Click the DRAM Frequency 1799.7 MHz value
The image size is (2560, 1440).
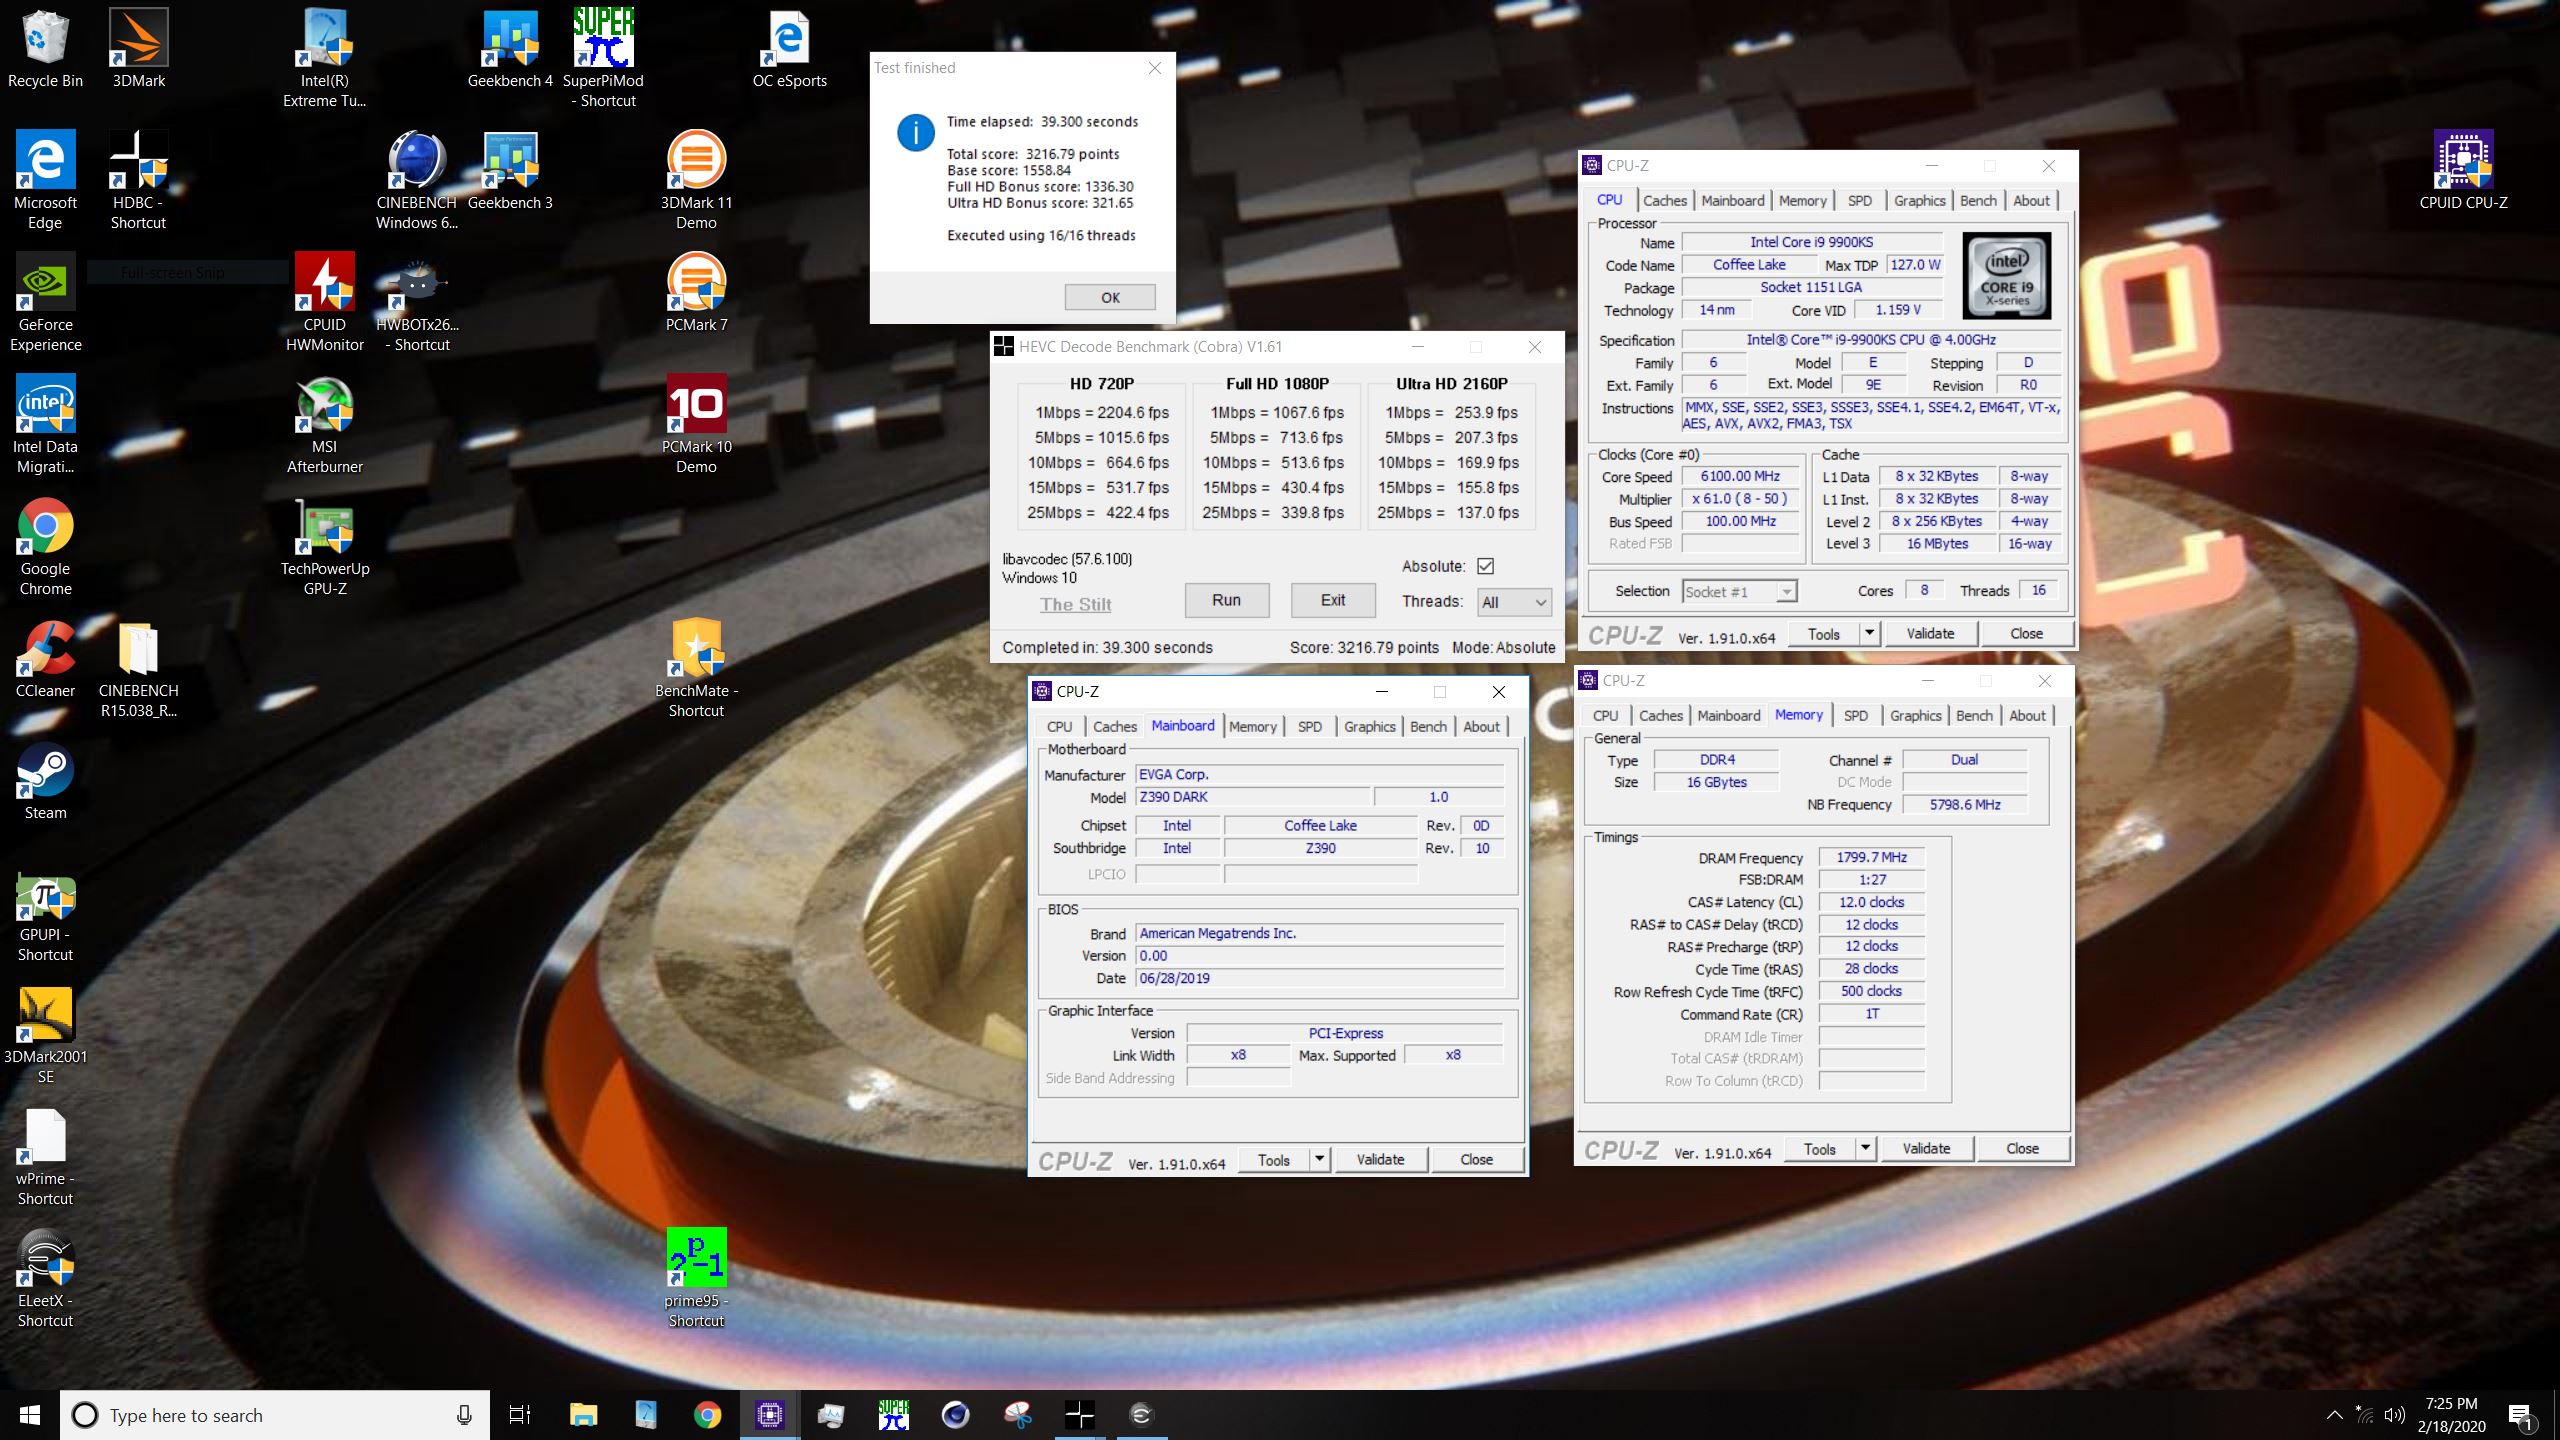click(x=1871, y=857)
